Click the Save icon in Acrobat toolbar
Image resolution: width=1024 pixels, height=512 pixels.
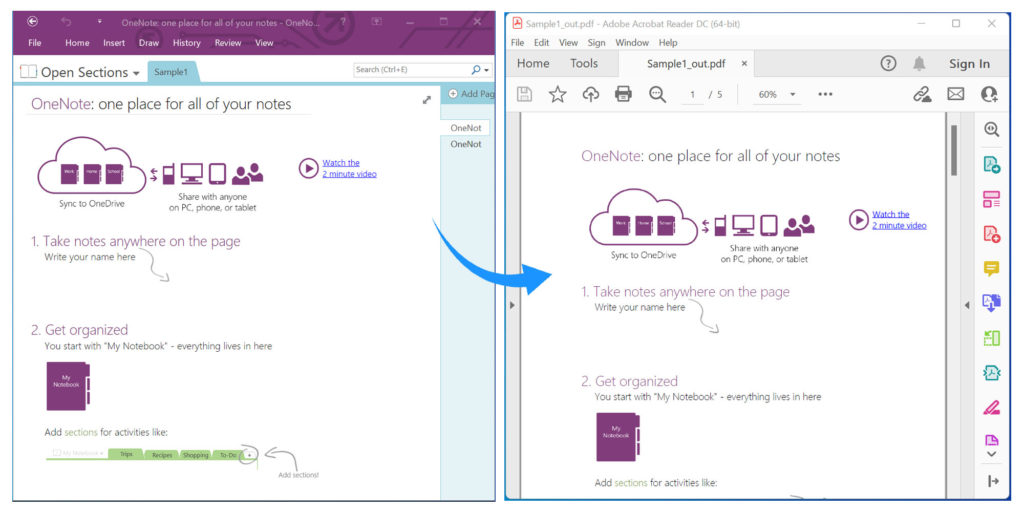[x=524, y=94]
